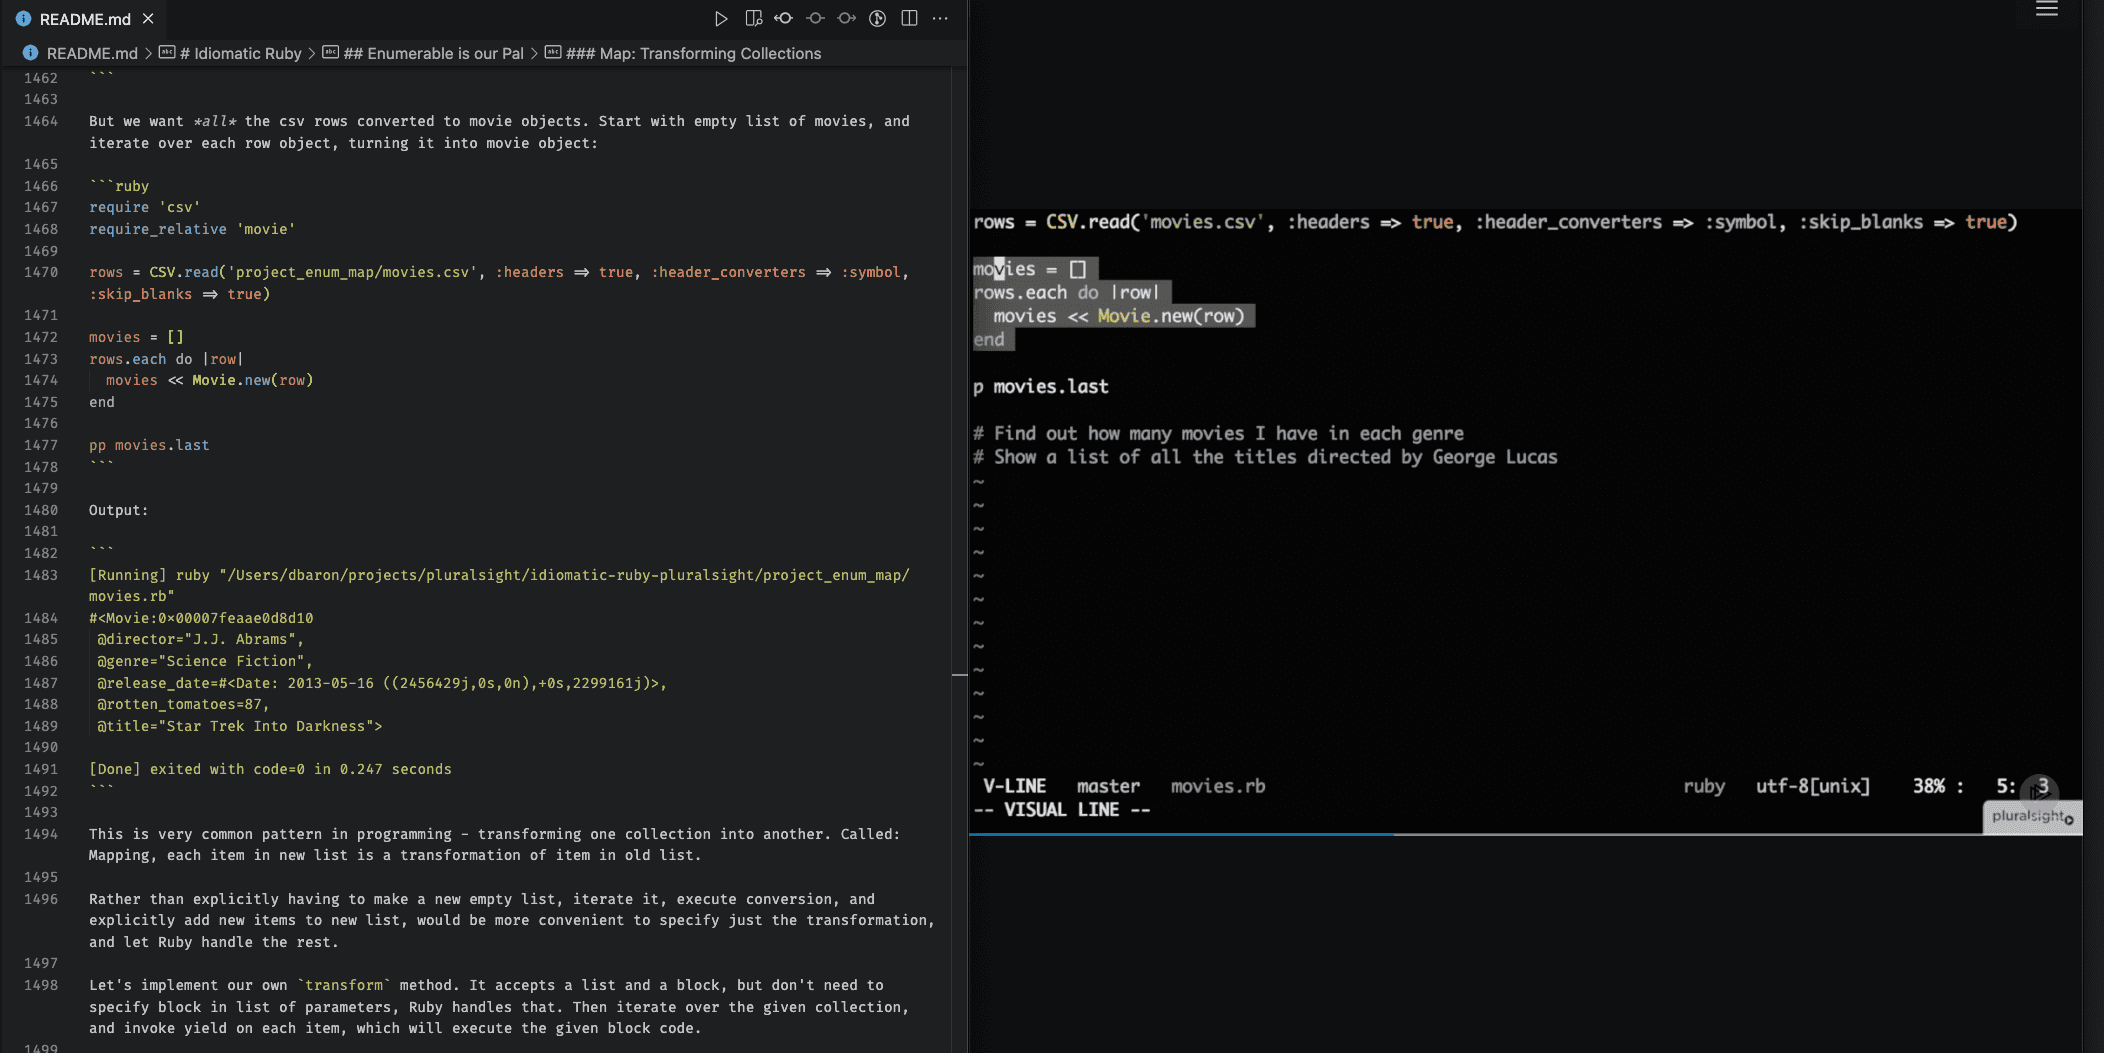Open the markdown preview to the side
This screenshot has width=2104, height=1053.
pos(753,18)
